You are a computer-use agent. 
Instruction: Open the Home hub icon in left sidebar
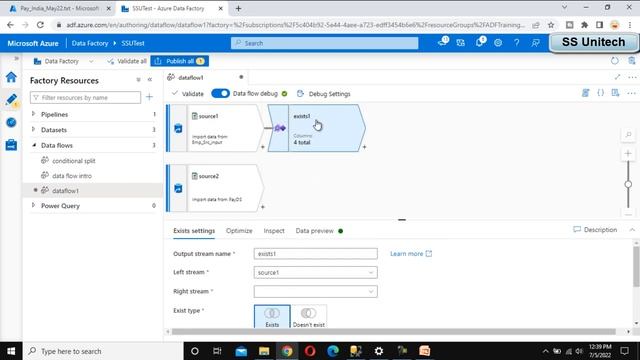coord(11,77)
